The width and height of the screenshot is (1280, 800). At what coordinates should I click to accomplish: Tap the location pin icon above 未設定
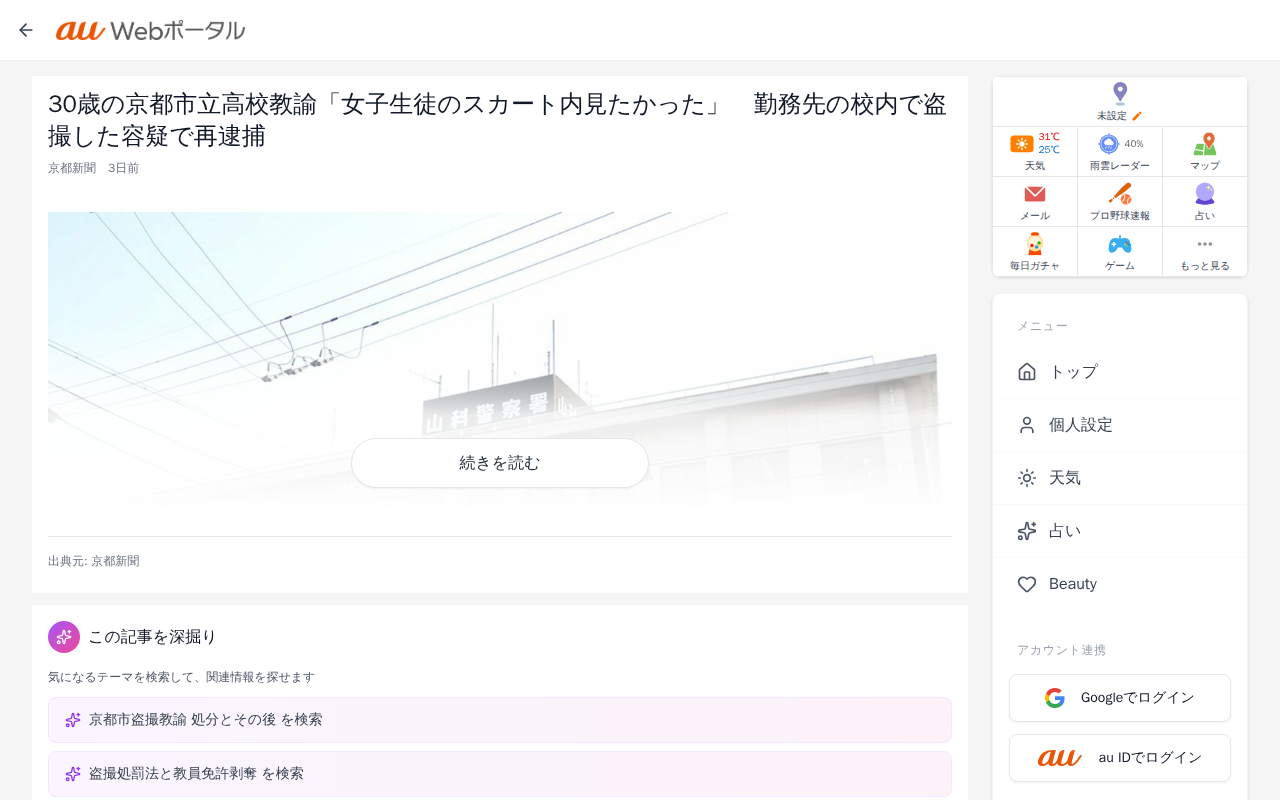(1120, 94)
